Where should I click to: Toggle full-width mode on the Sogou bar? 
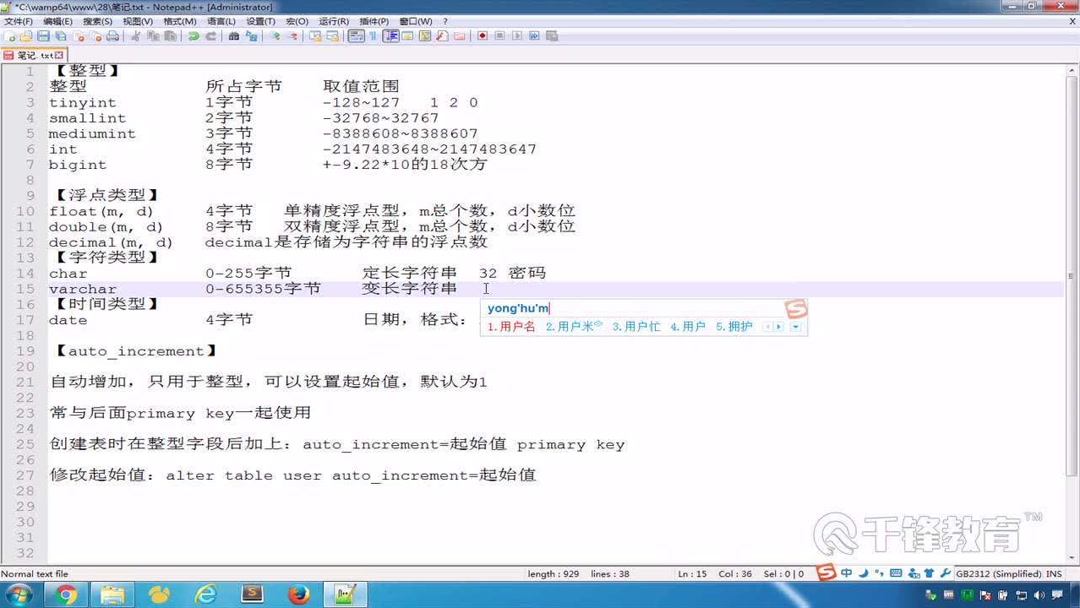[x=862, y=575]
